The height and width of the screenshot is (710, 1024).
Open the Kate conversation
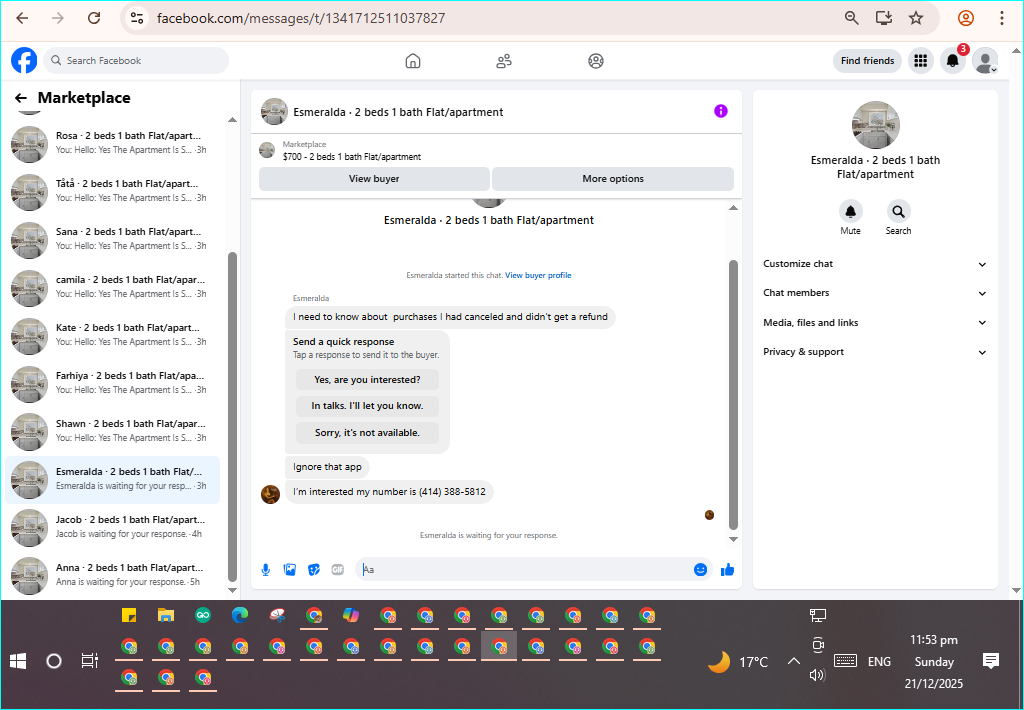113,335
